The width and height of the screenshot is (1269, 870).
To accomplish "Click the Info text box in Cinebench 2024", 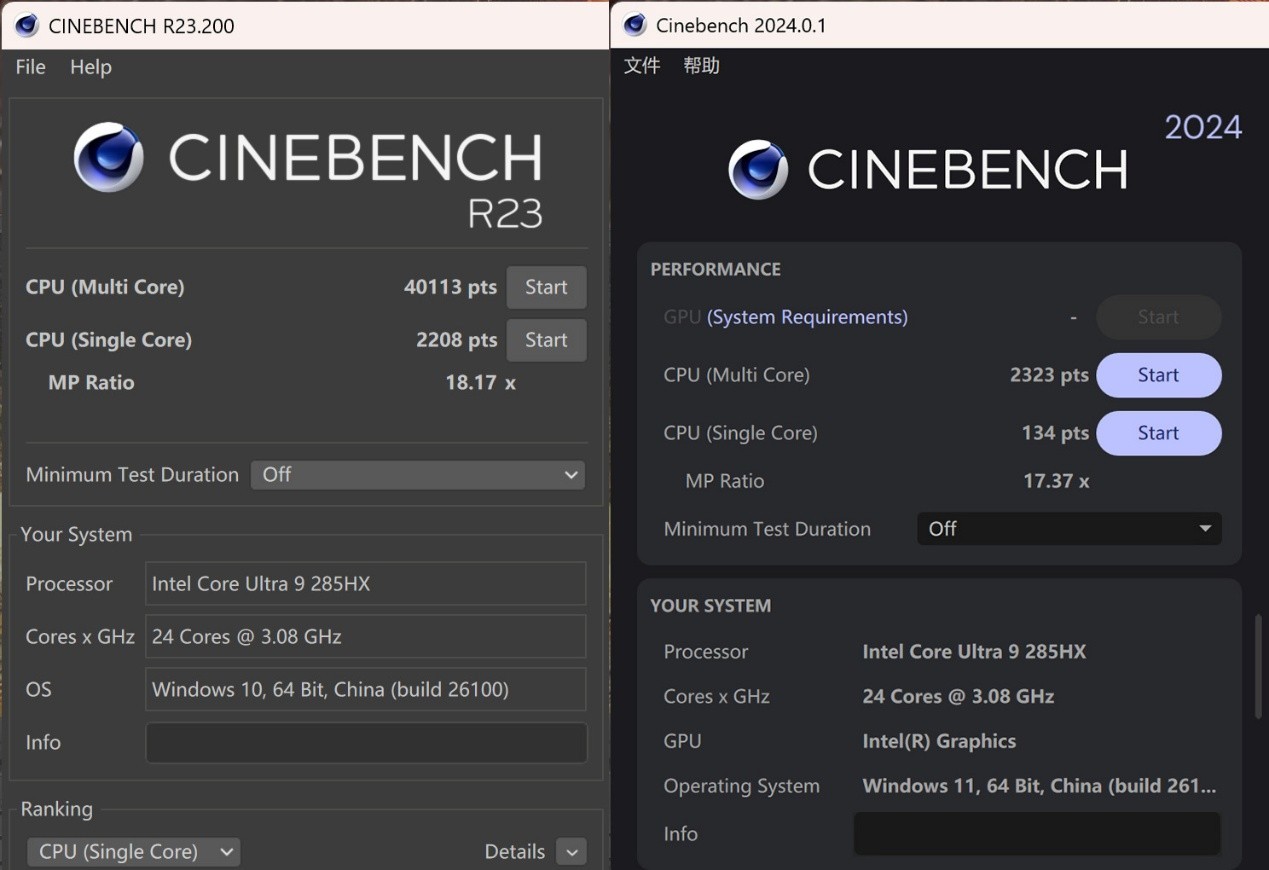I will 1036,834.
